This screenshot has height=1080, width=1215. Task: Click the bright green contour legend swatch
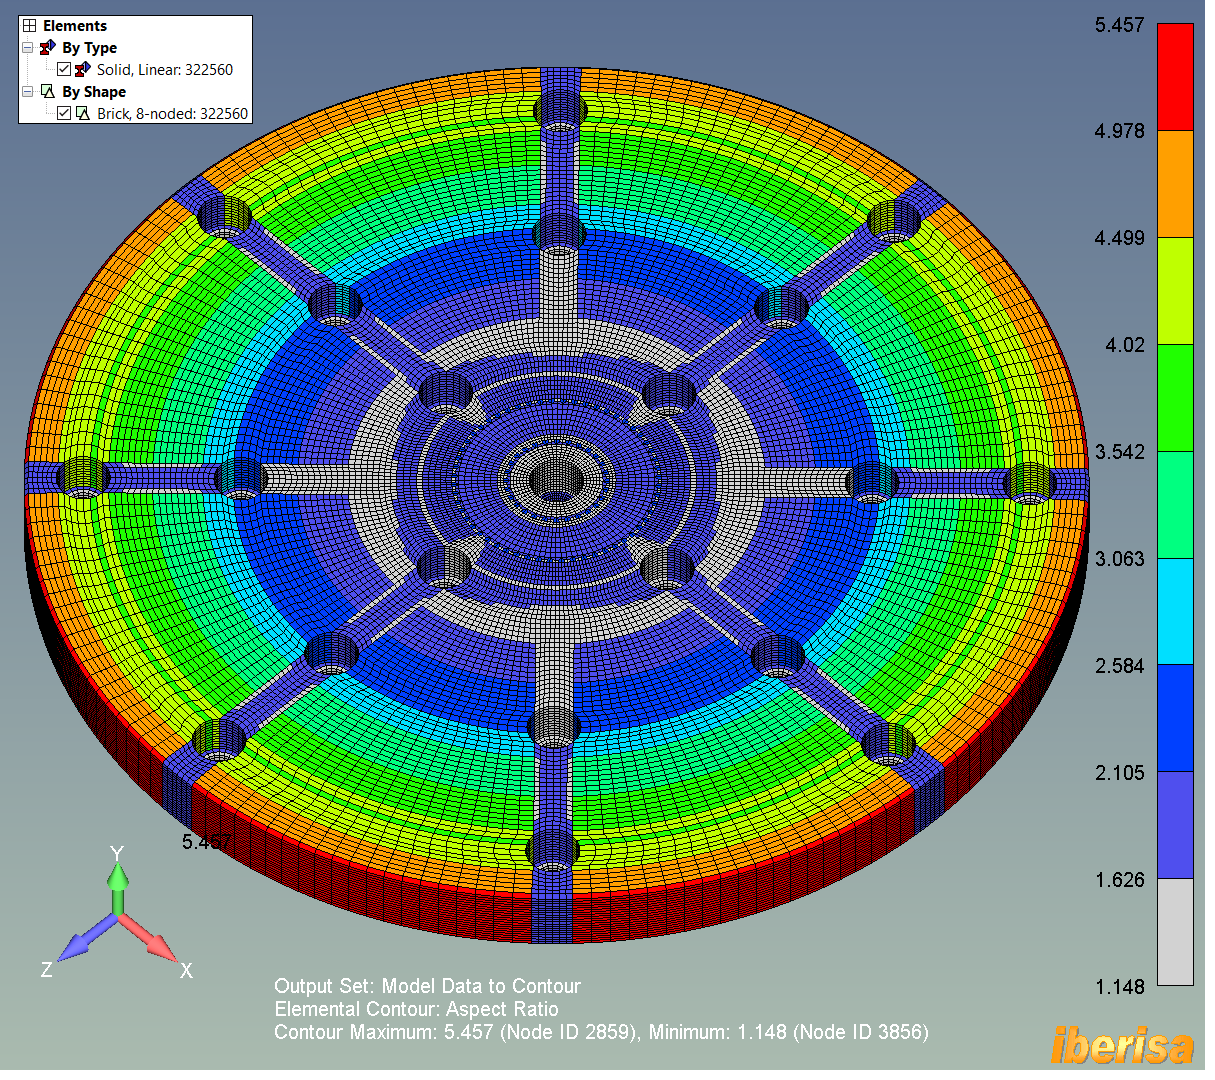pos(1175,398)
